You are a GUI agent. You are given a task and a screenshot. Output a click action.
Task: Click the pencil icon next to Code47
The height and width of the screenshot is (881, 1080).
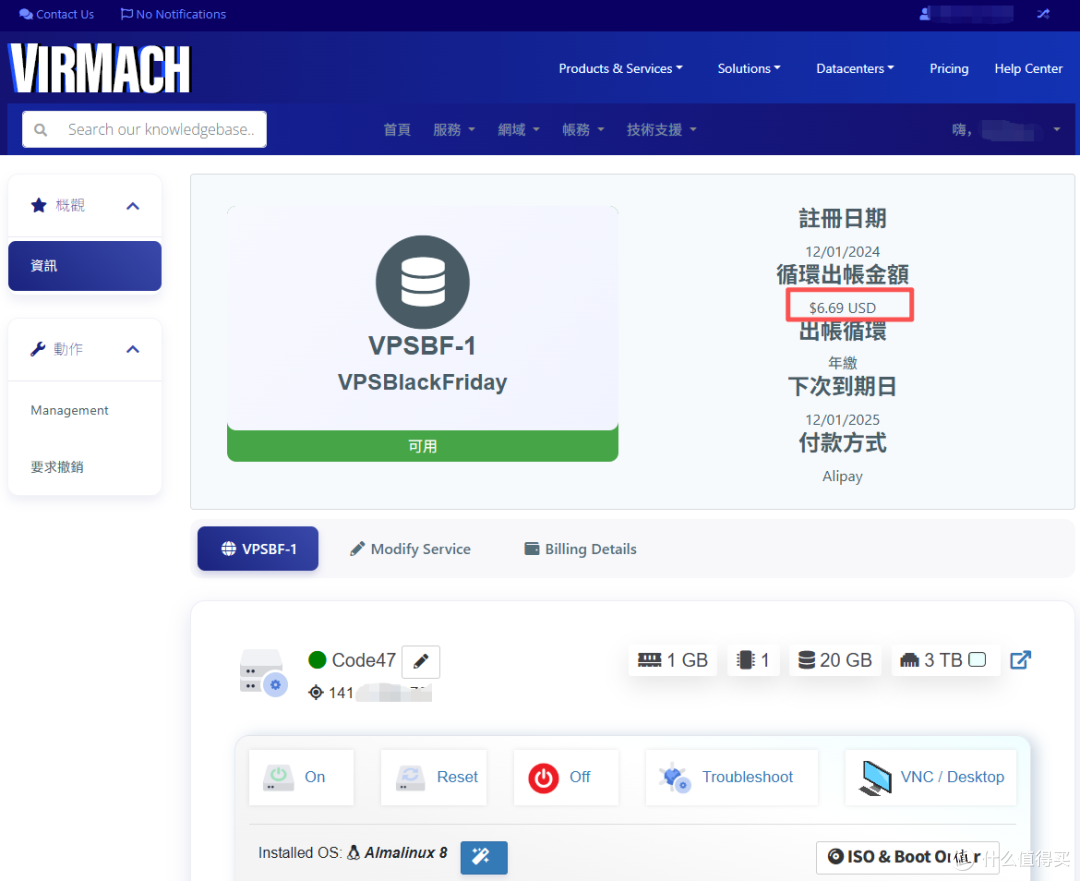421,661
